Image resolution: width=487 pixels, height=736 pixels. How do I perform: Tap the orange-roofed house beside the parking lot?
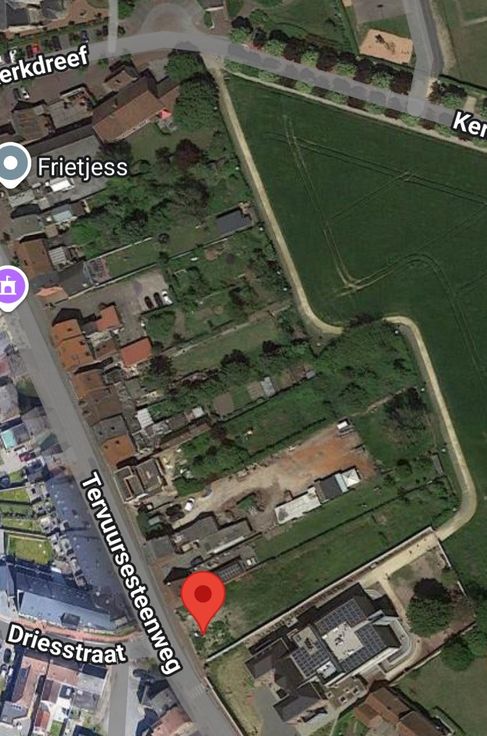pyautogui.click(x=136, y=352)
